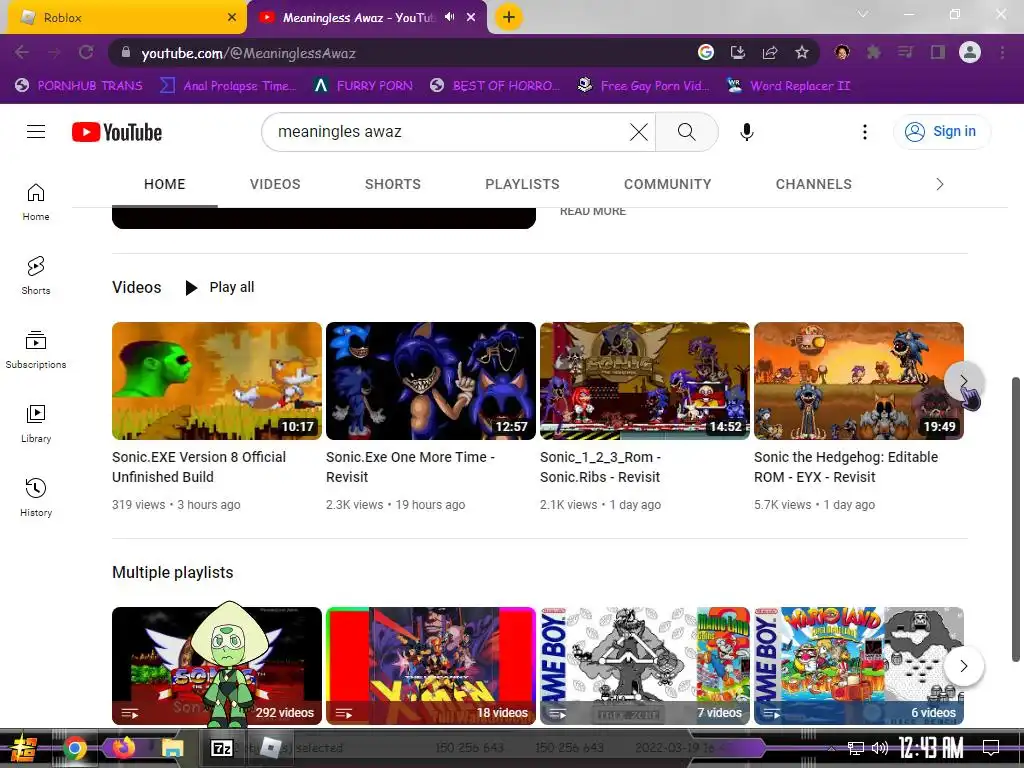The height and width of the screenshot is (768, 1024).
Task: Share this page using the share icon
Action: [x=770, y=52]
